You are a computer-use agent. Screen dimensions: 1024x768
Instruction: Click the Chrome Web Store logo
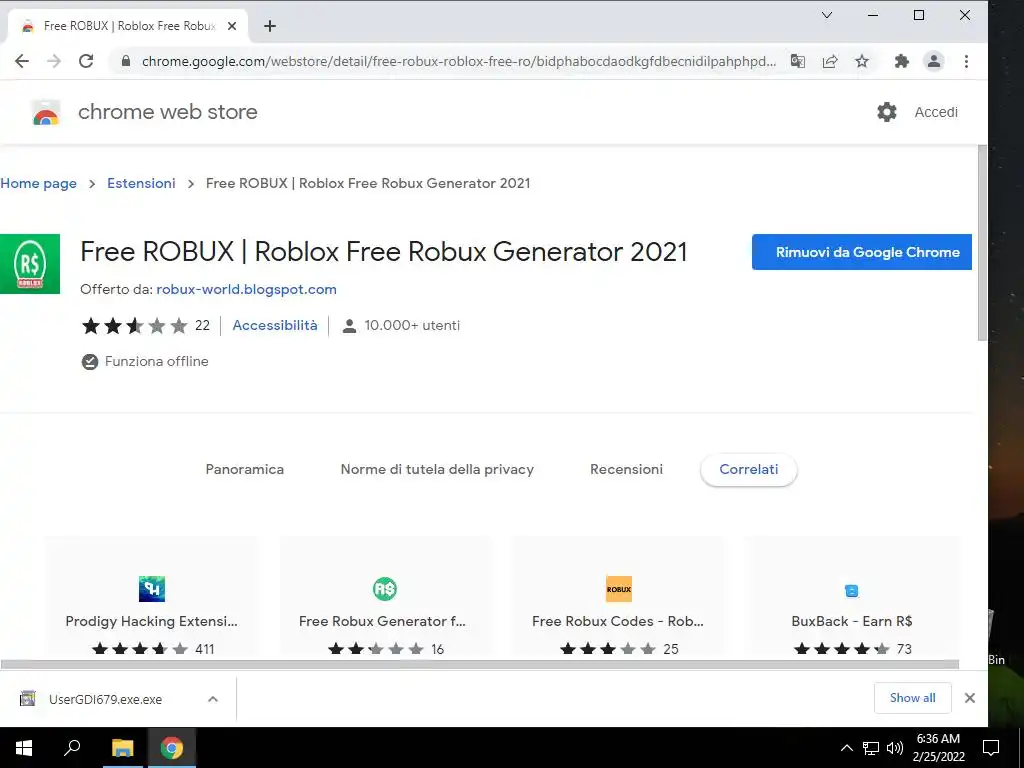coord(46,112)
